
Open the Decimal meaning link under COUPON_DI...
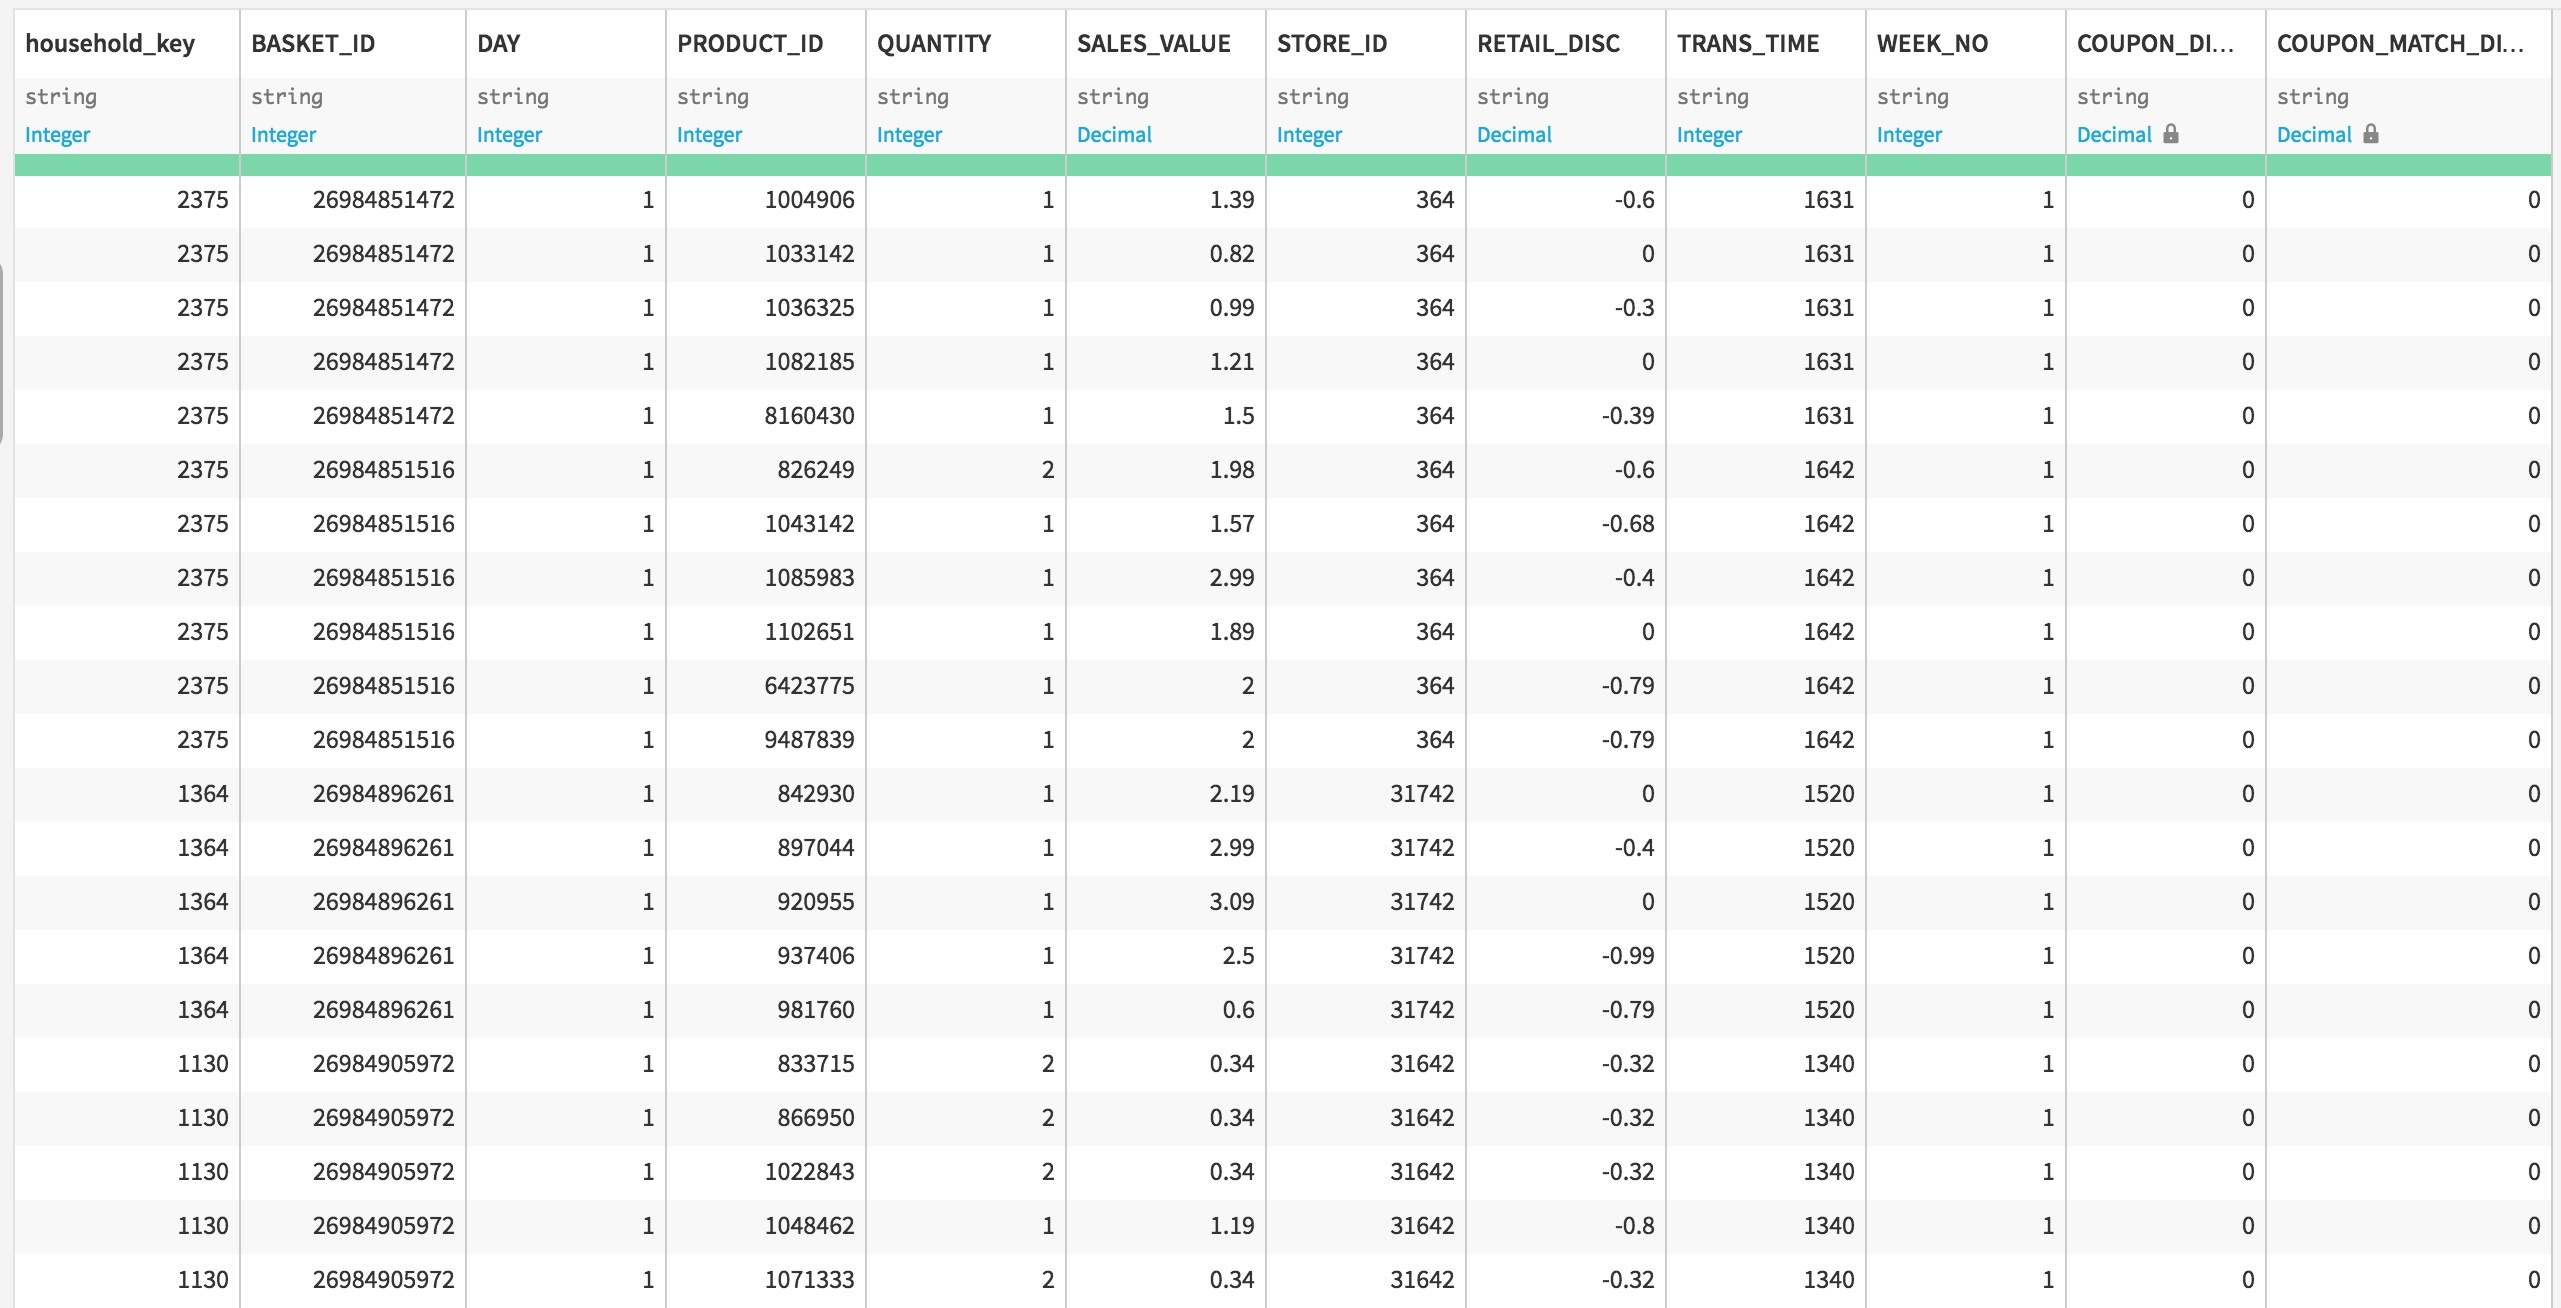(x=2114, y=135)
